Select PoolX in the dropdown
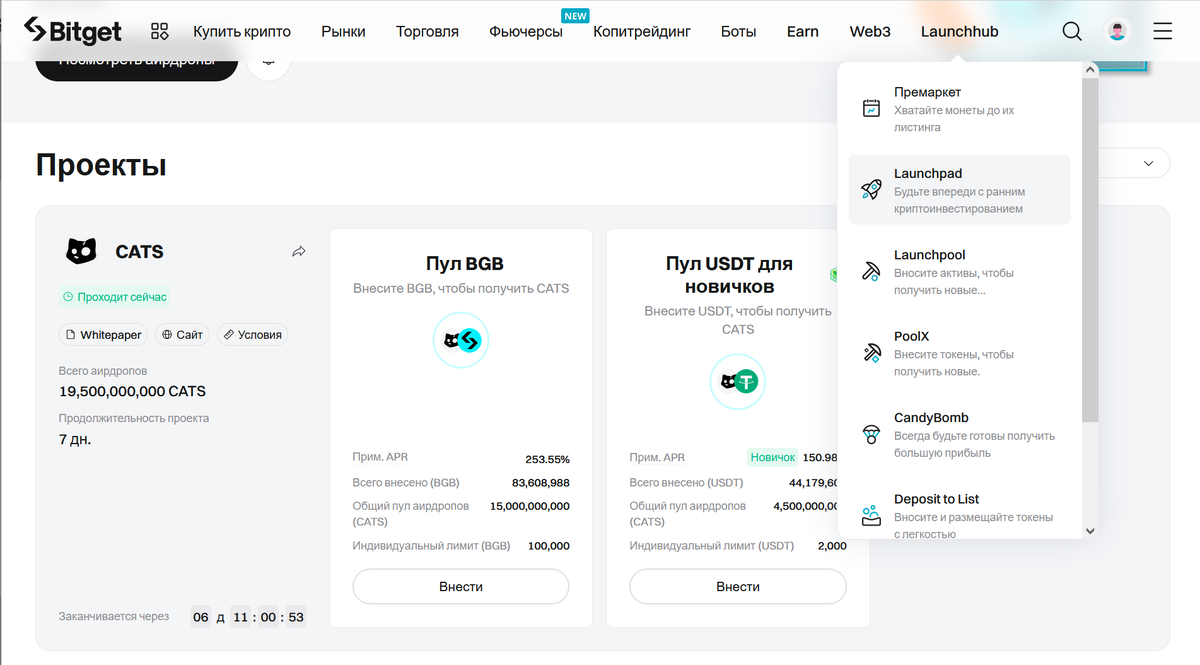Viewport: 1200px width, 665px height. pos(959,352)
